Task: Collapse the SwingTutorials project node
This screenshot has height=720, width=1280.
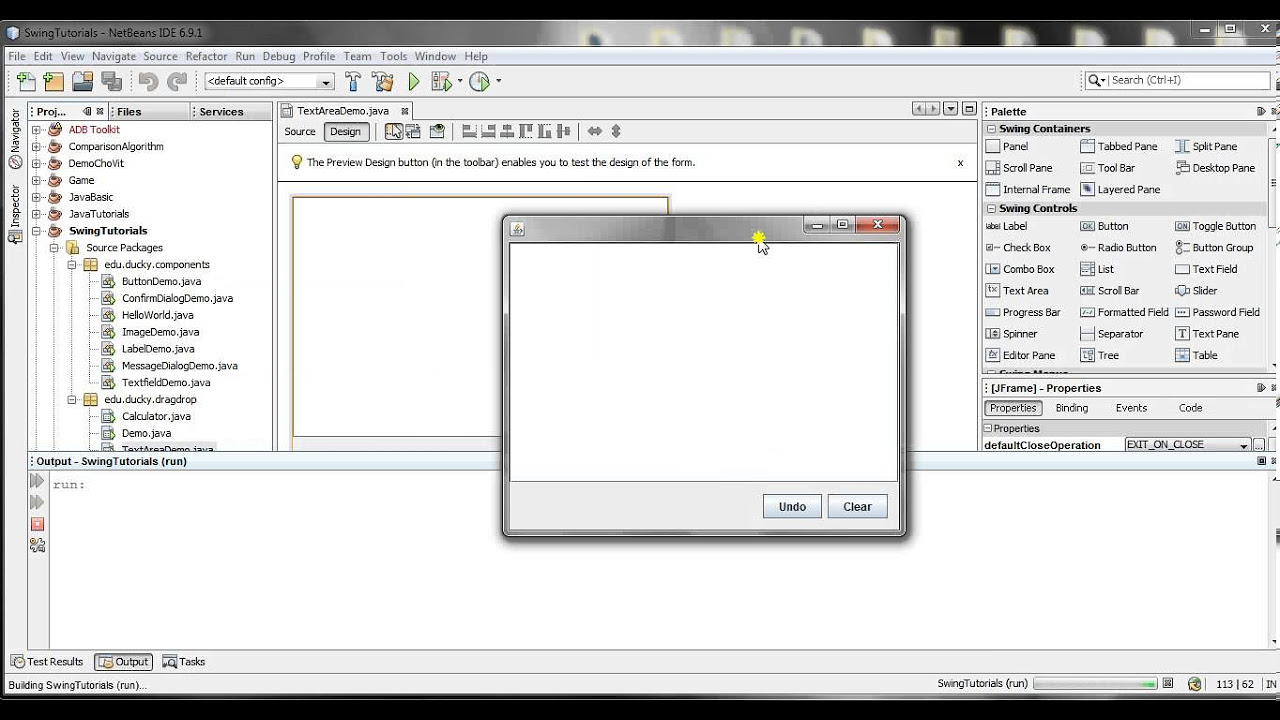Action: coord(36,231)
